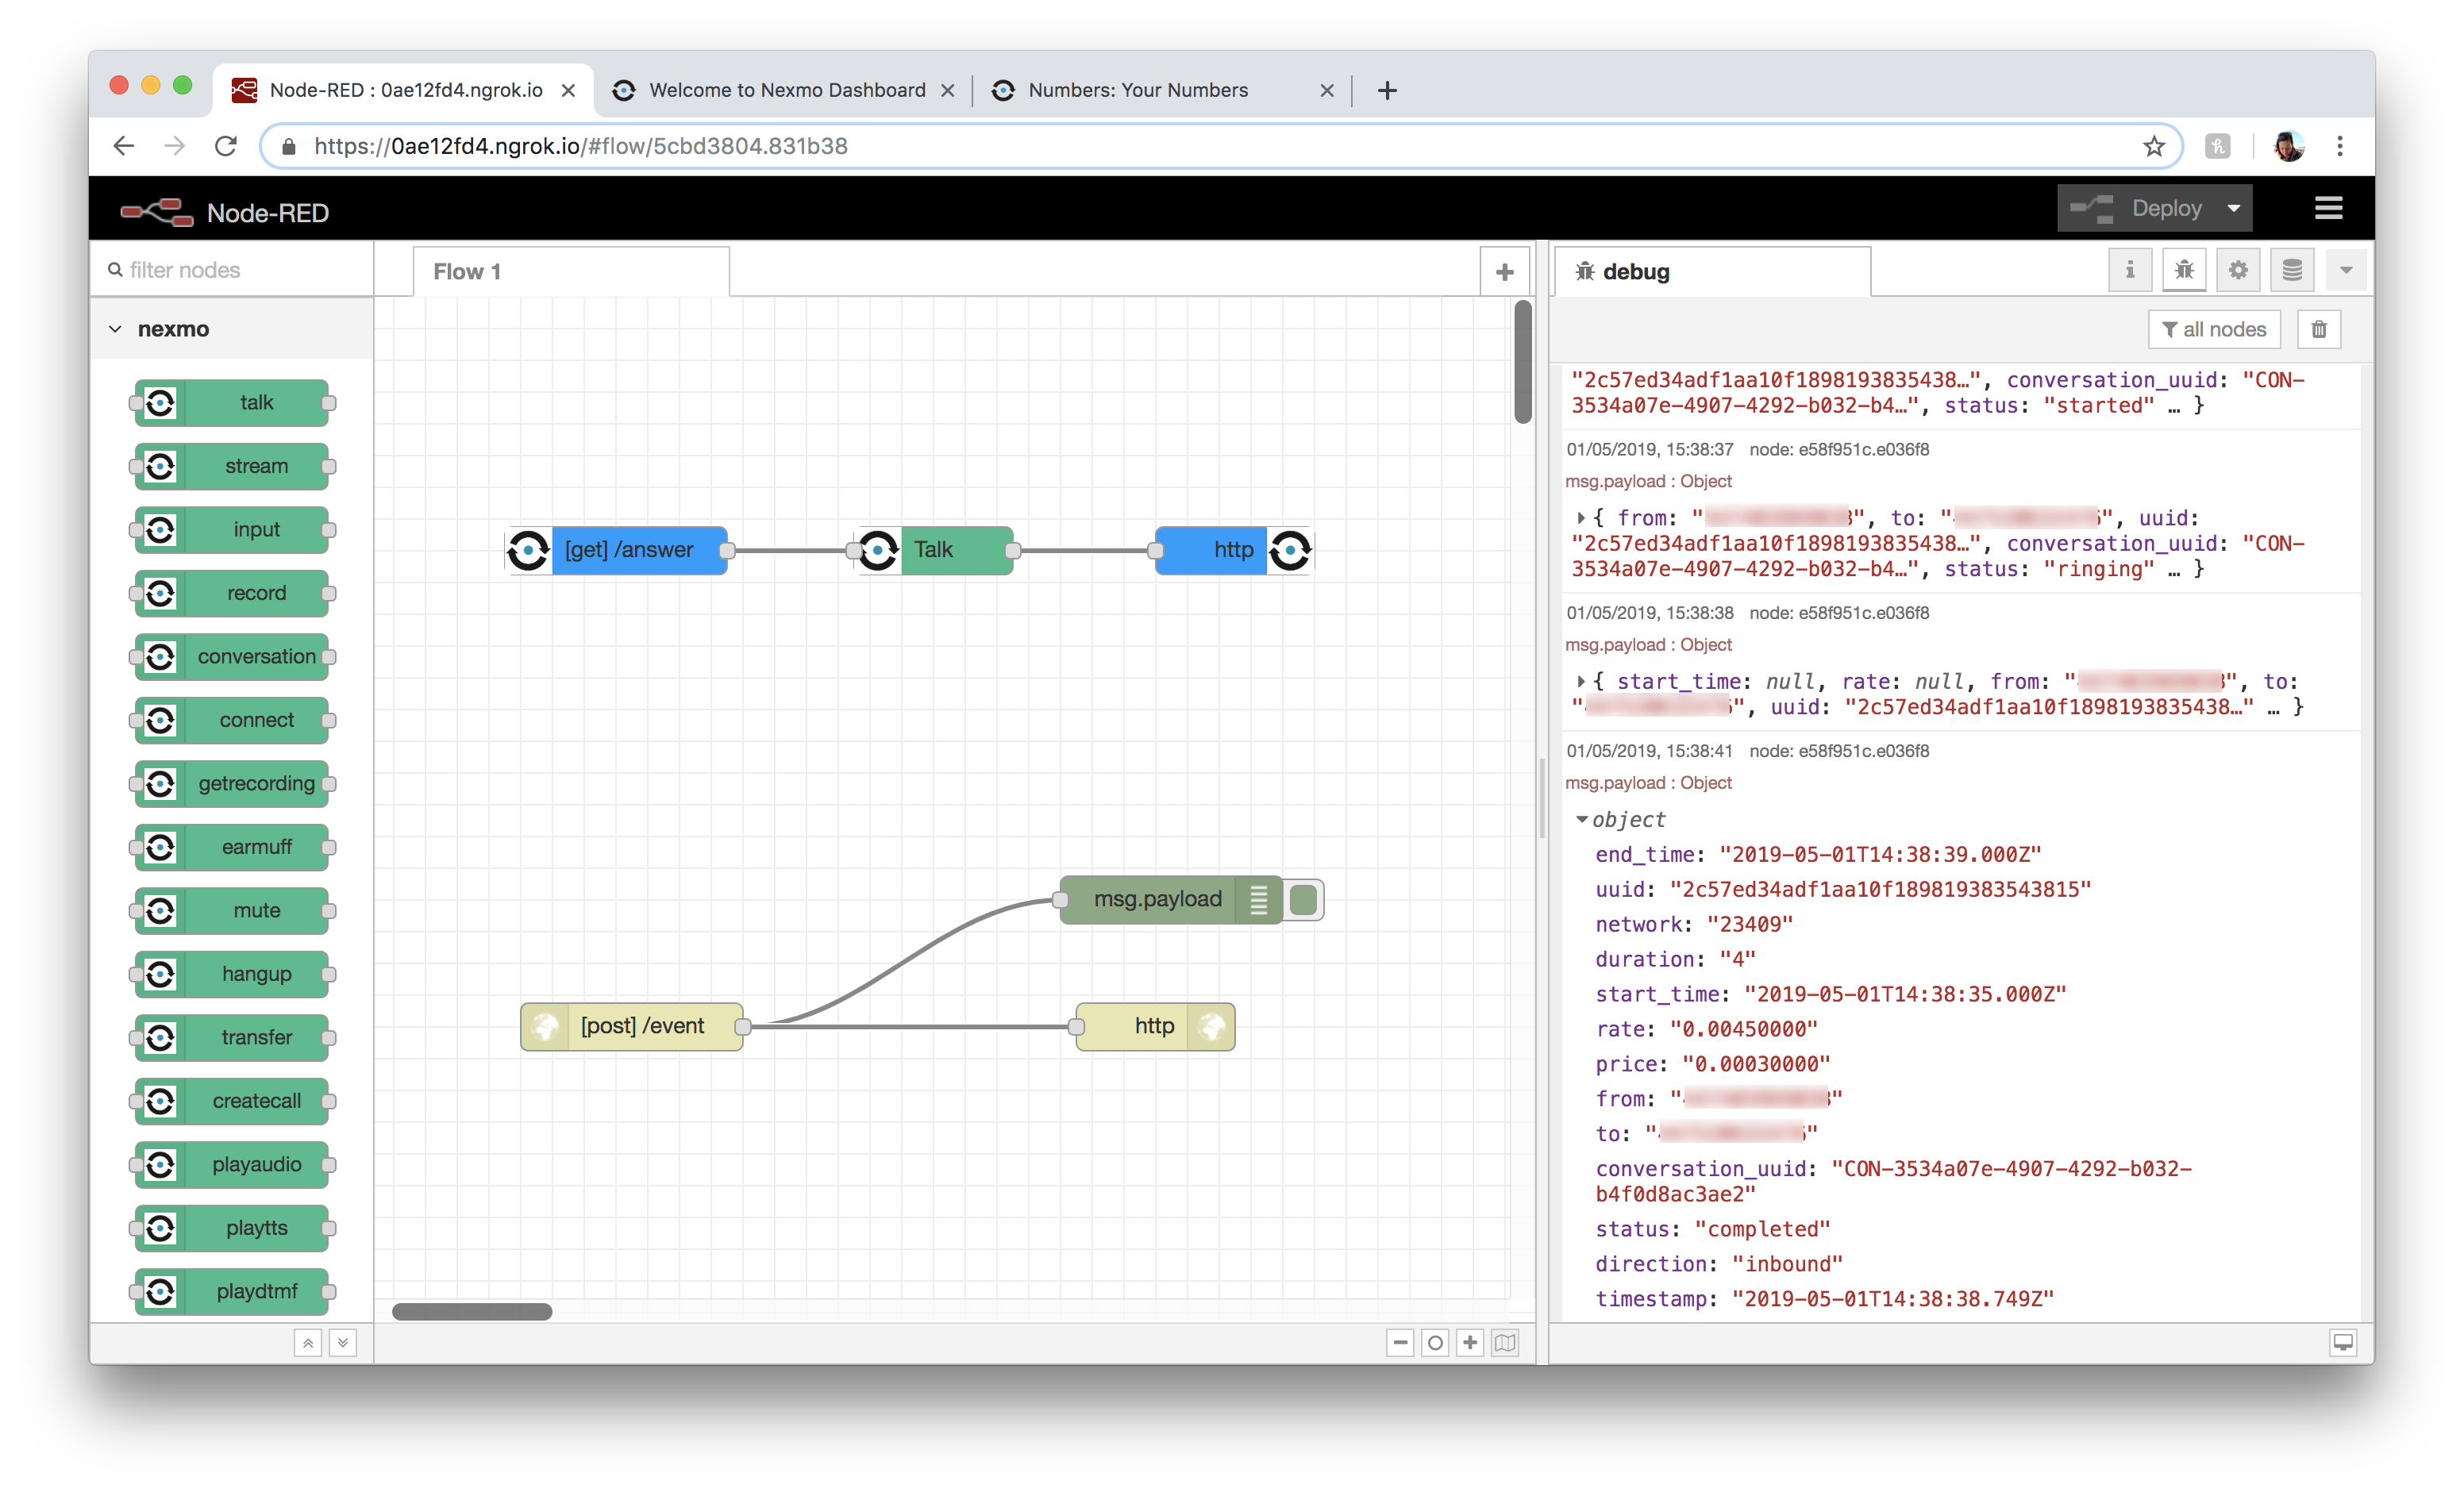Expand the start_time null payload object
The image size is (2464, 1492).
pos(1580,681)
